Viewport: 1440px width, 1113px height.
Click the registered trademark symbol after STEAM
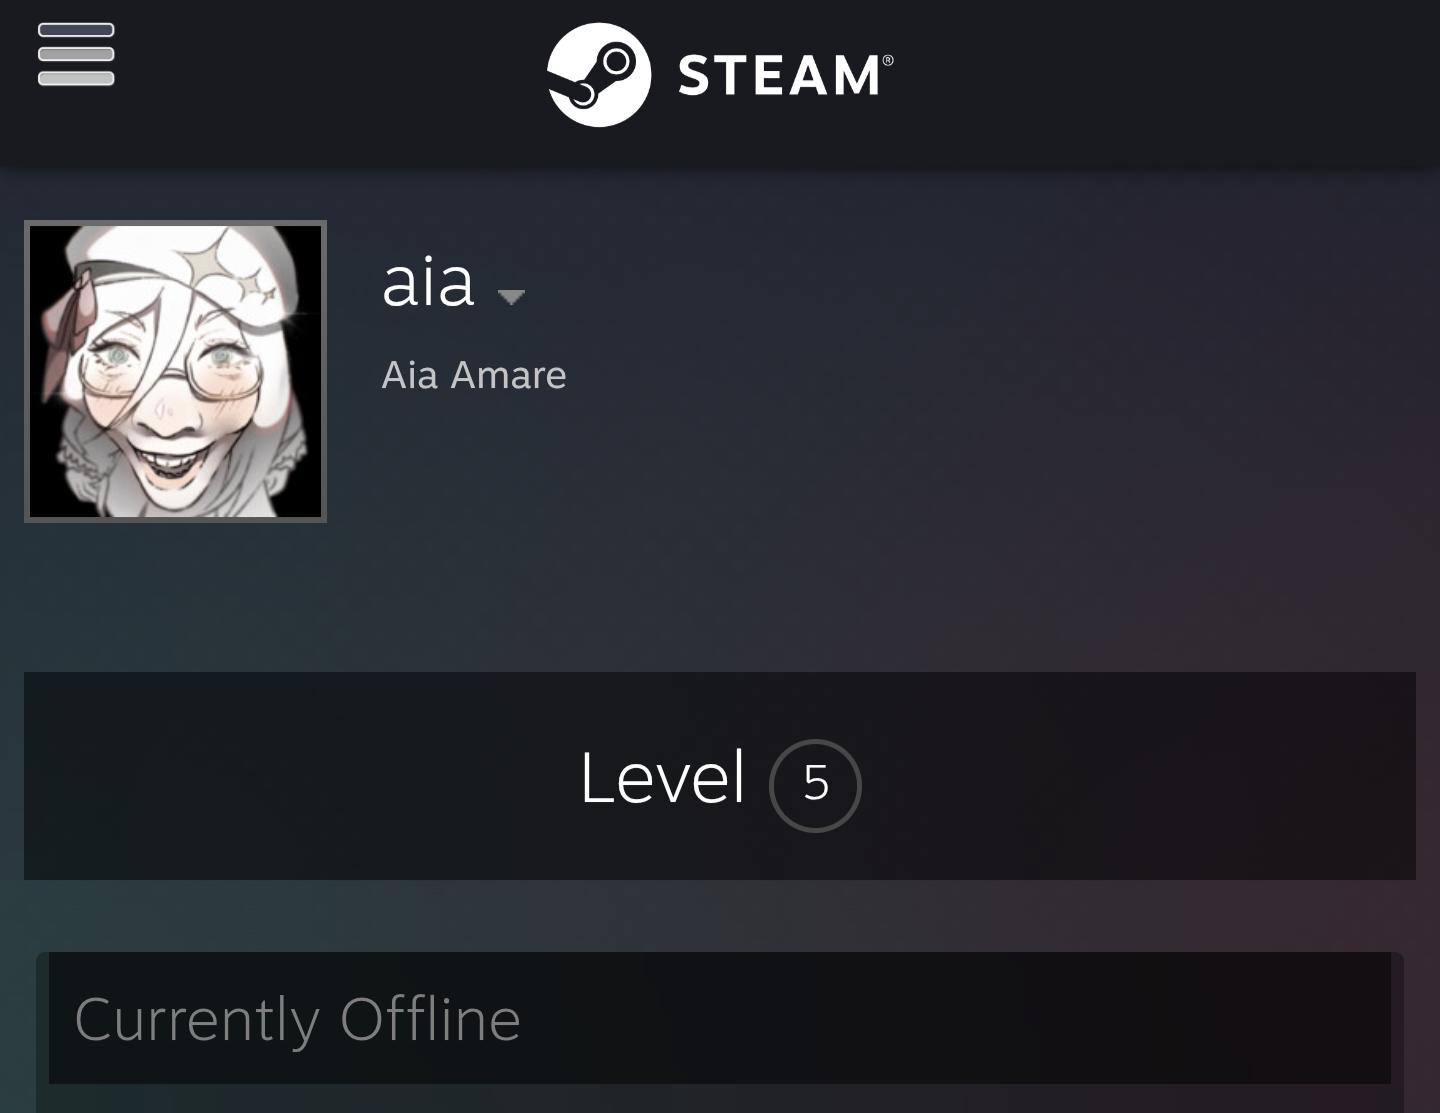(888, 61)
